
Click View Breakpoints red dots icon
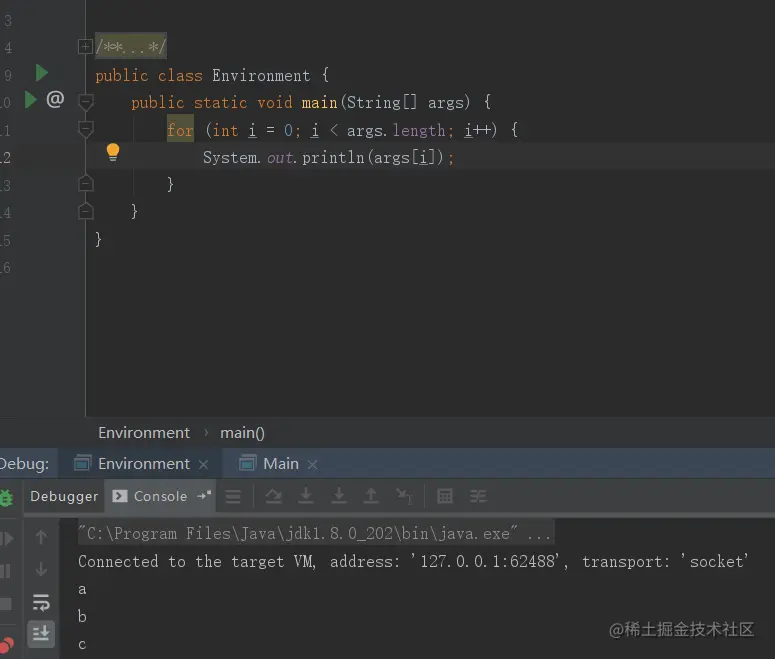7,645
